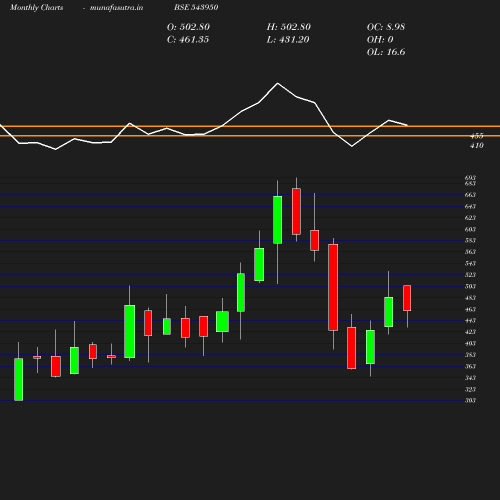
Task: Click the 503 price axis label
Action: [470, 287]
